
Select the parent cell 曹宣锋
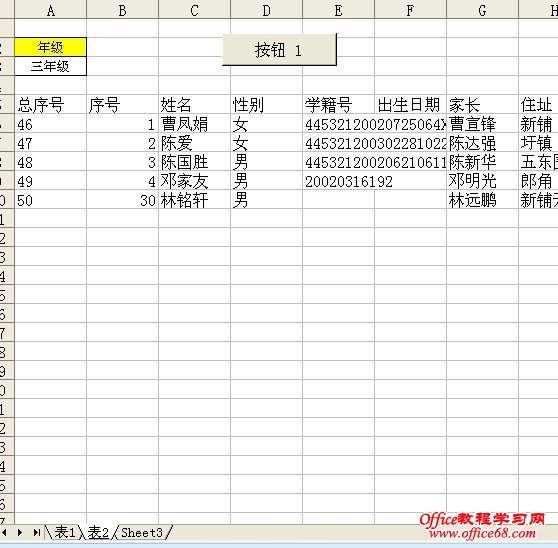(x=482, y=123)
